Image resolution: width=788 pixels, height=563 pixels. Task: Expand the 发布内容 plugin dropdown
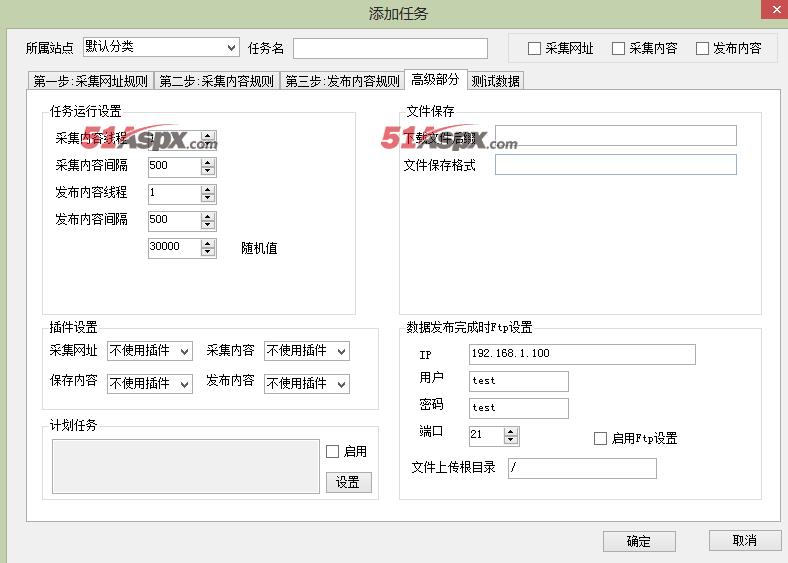(306, 383)
